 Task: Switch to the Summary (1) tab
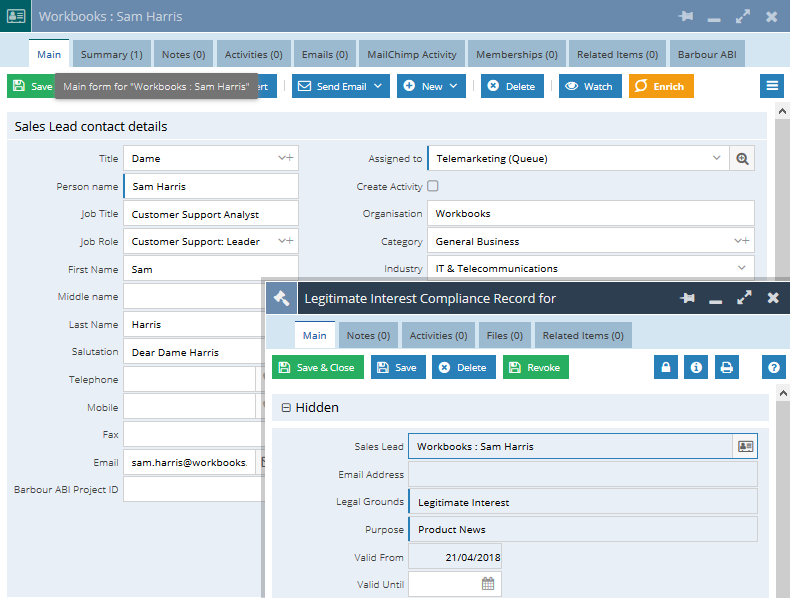[x=112, y=54]
